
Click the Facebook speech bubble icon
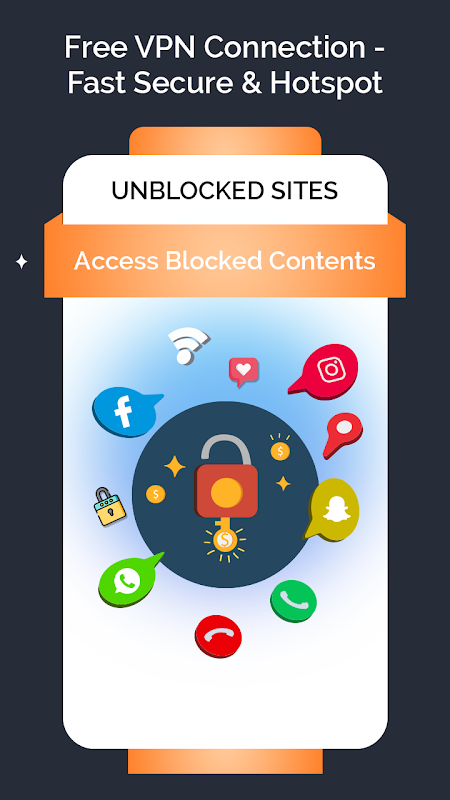[127, 412]
